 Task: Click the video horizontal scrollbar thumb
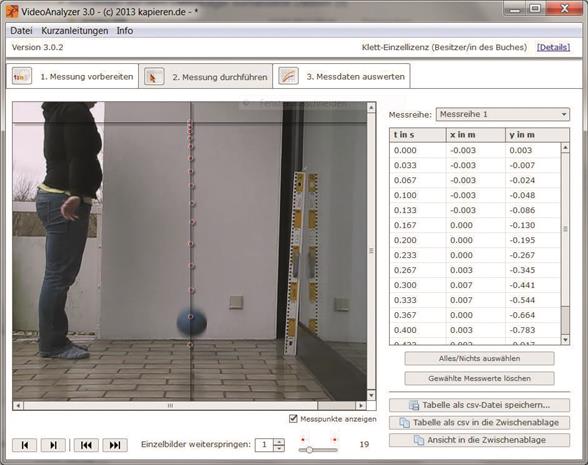point(170,405)
